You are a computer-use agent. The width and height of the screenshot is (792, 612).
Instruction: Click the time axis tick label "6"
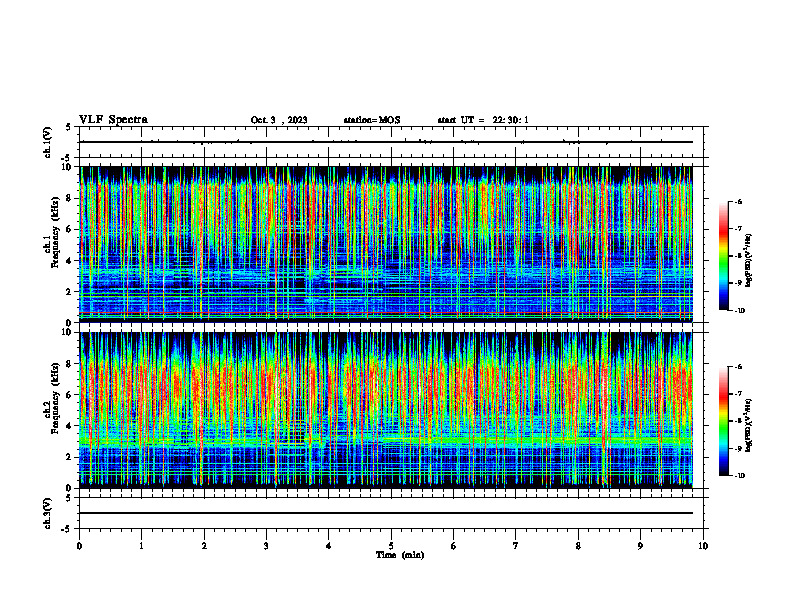click(x=454, y=546)
